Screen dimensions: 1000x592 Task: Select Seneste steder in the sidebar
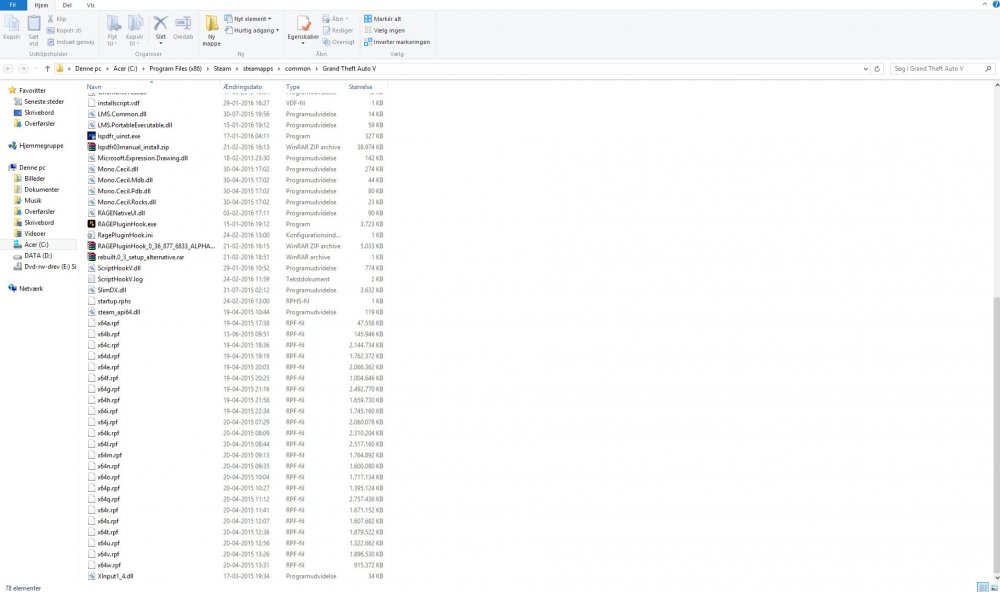(43, 101)
